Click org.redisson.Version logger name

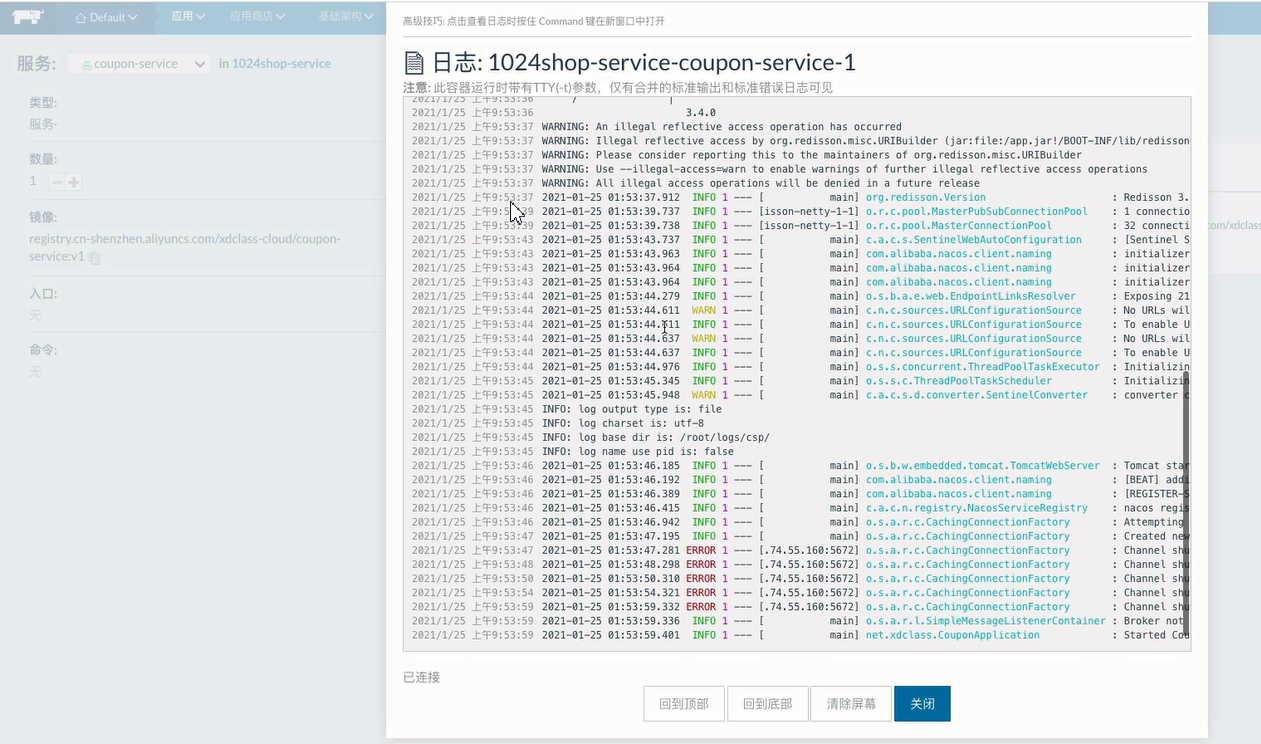point(925,198)
